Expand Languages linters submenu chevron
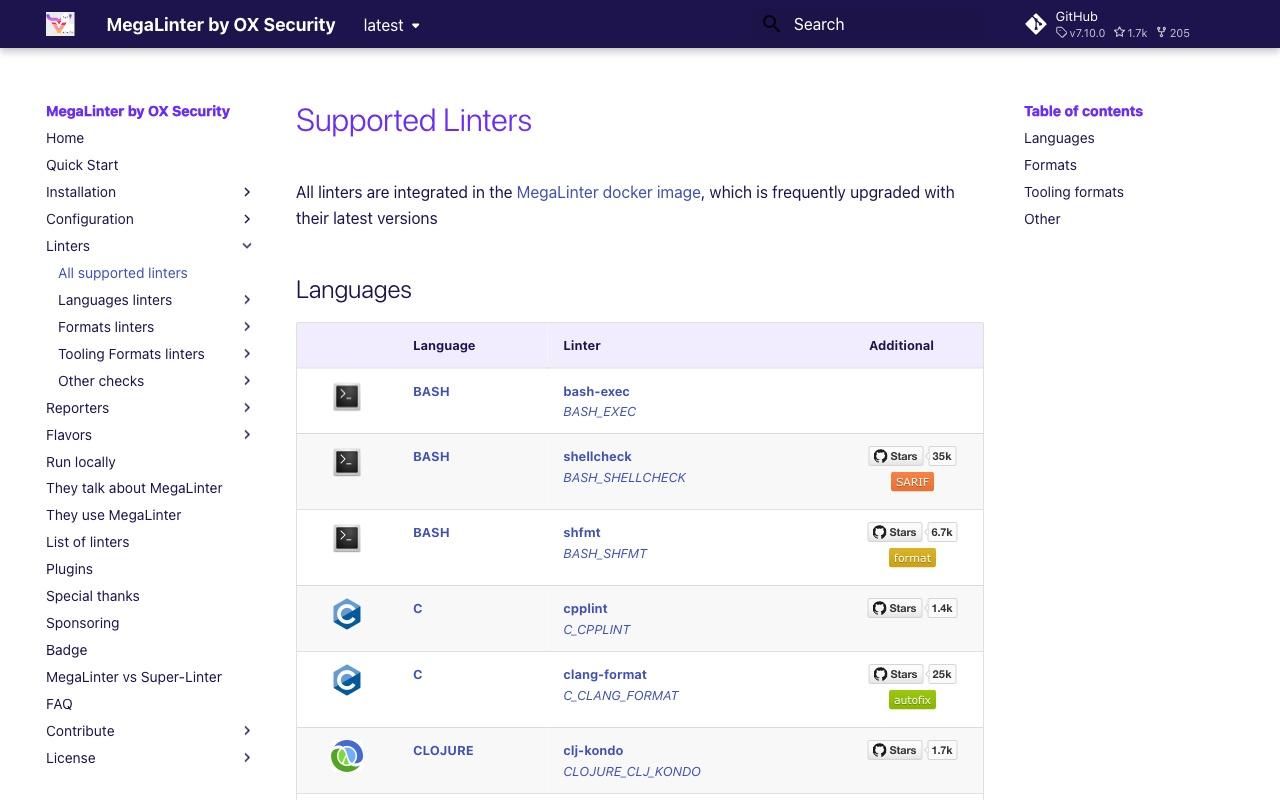The width and height of the screenshot is (1280, 800). point(247,300)
